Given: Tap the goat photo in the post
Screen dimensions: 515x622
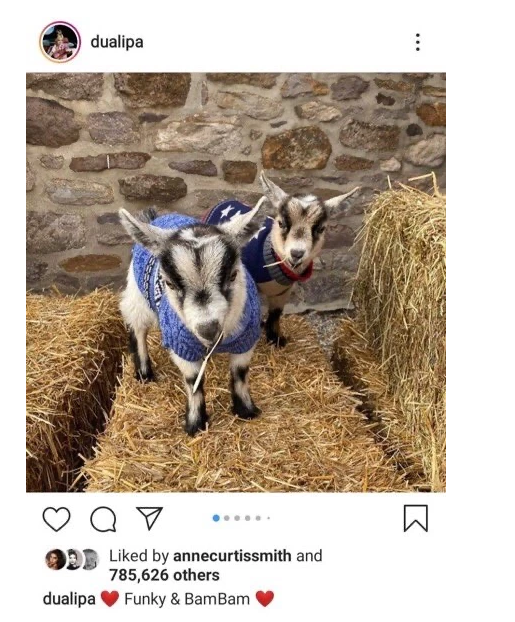Looking at the screenshot, I should pos(236,282).
